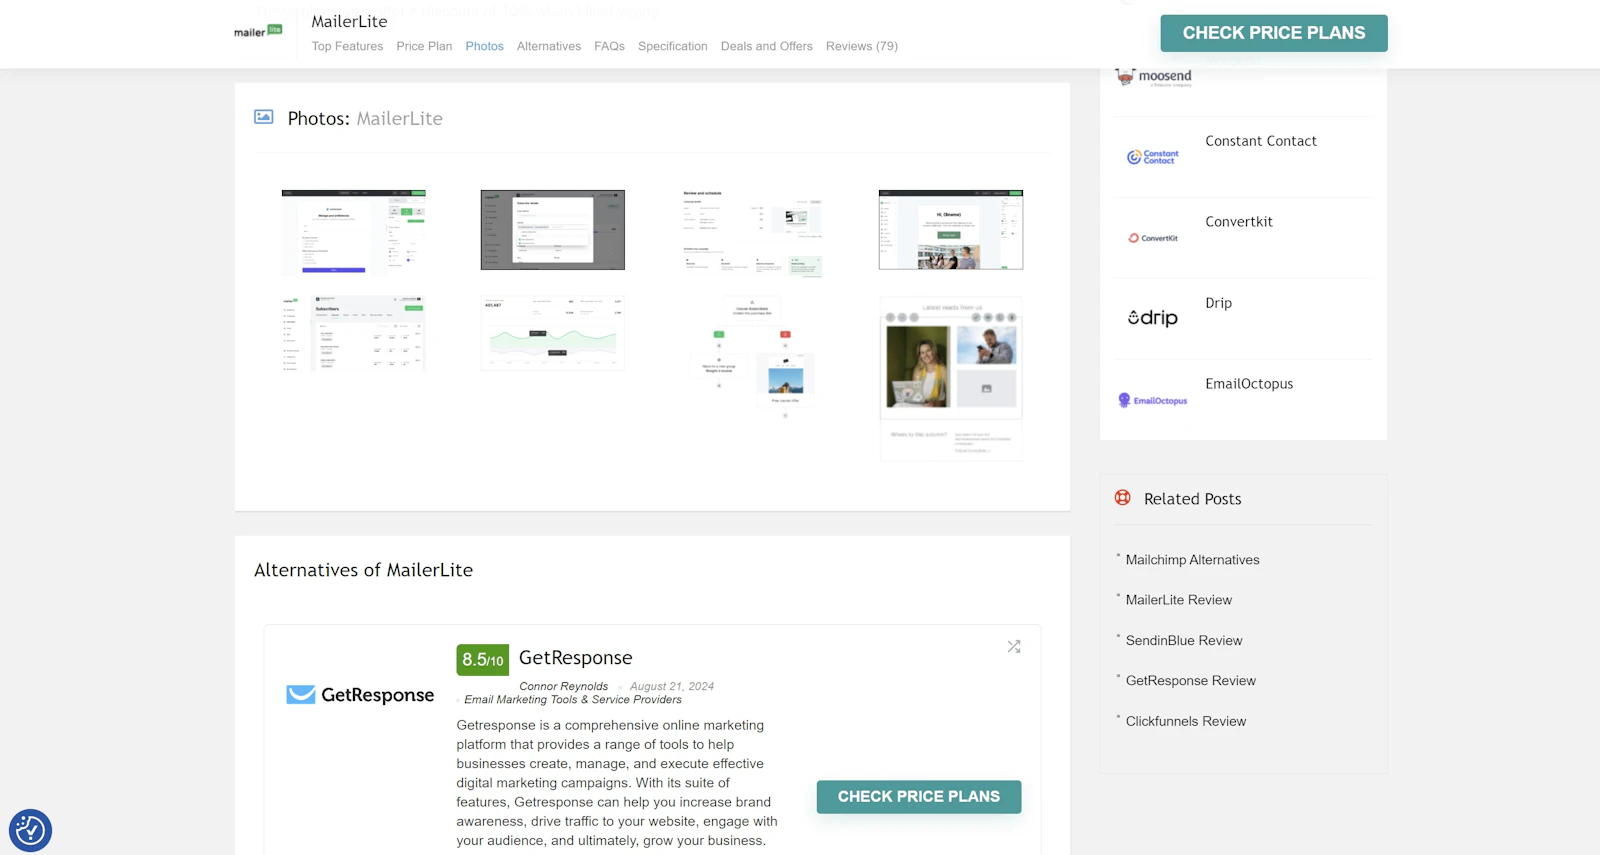Viewport: 1600px width, 855px height.
Task: Open the Price Plan tab
Action: 424,46
